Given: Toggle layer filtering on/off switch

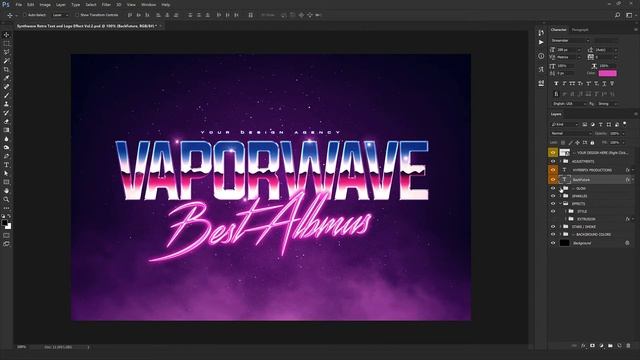Looking at the screenshot, I should pyautogui.click(x=624, y=124).
